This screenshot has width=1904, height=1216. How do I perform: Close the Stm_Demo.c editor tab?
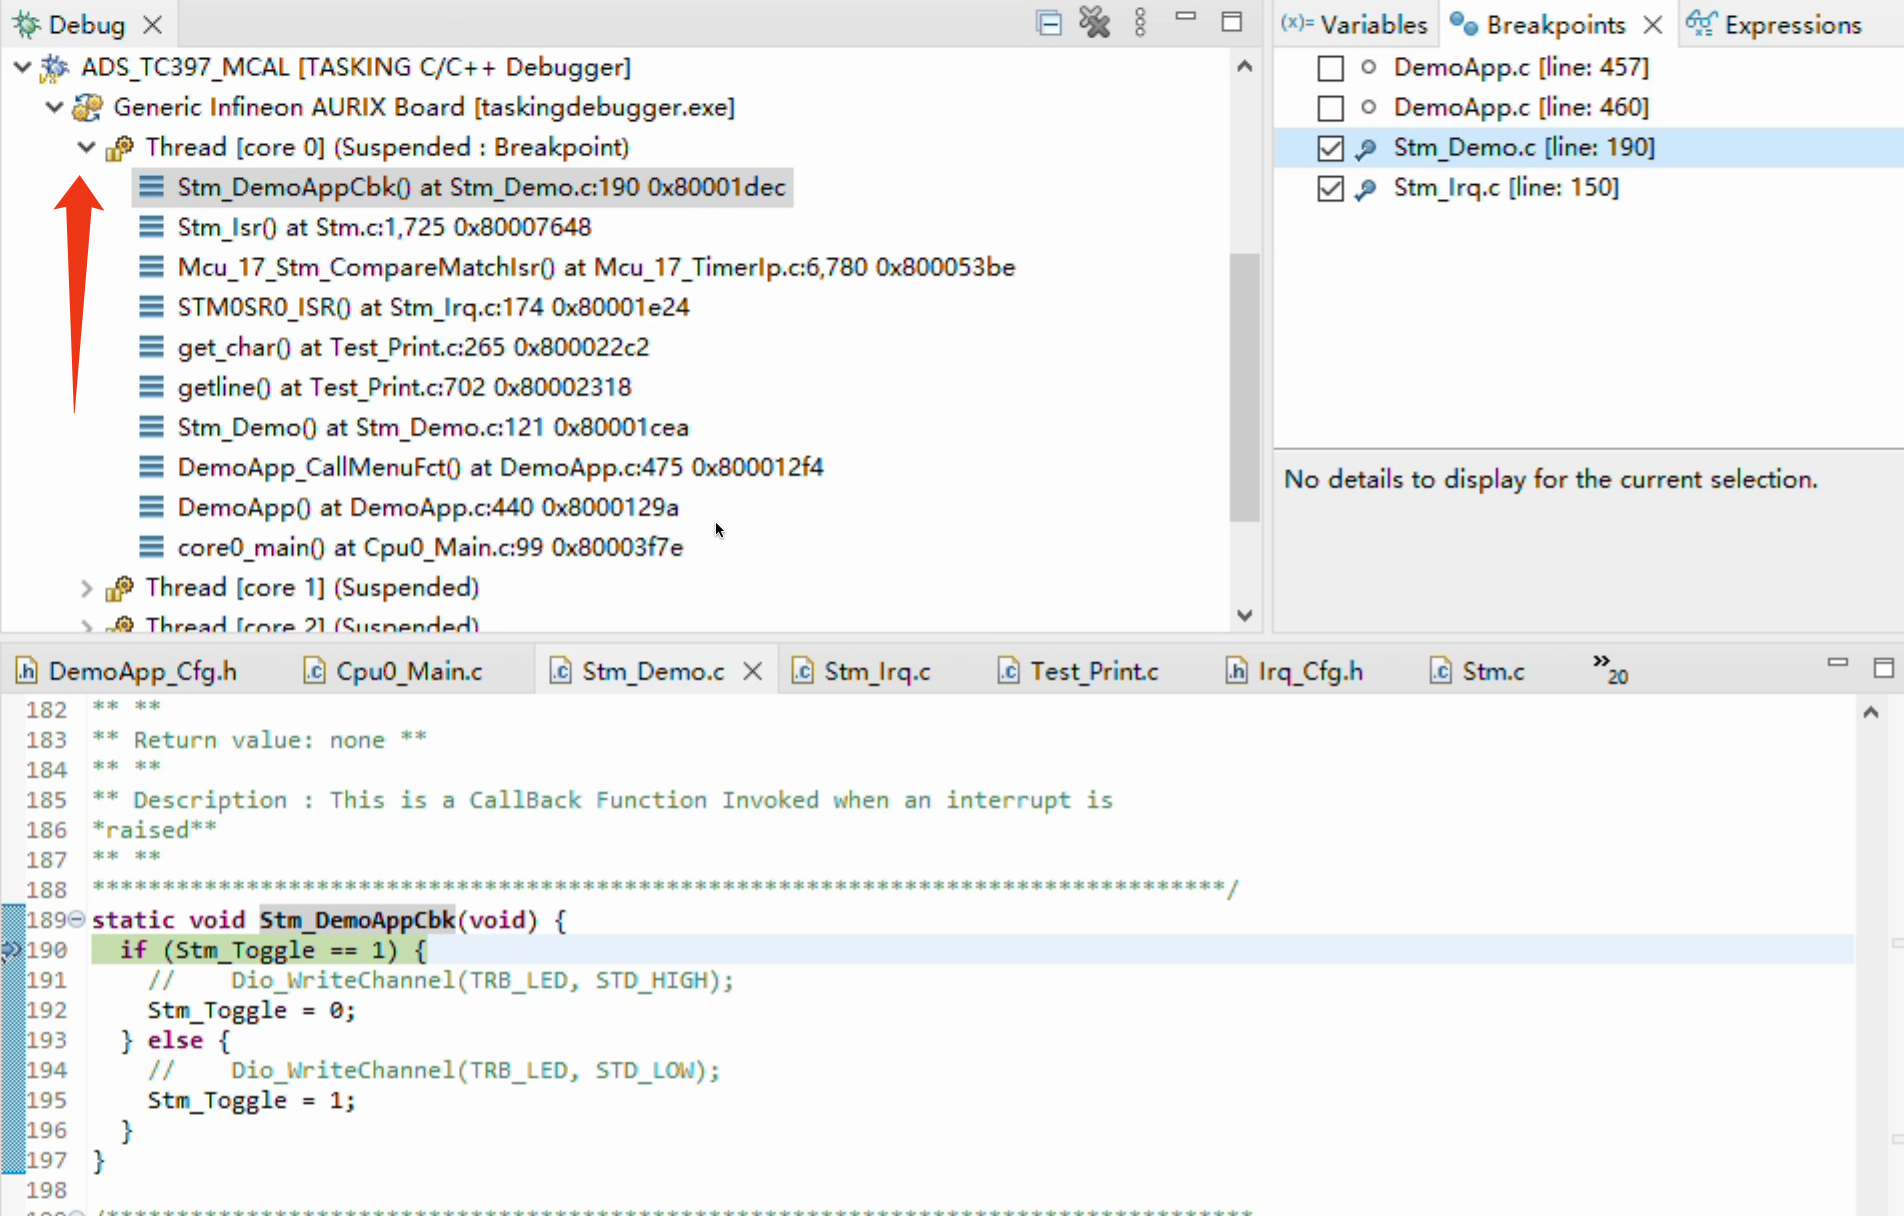(753, 671)
